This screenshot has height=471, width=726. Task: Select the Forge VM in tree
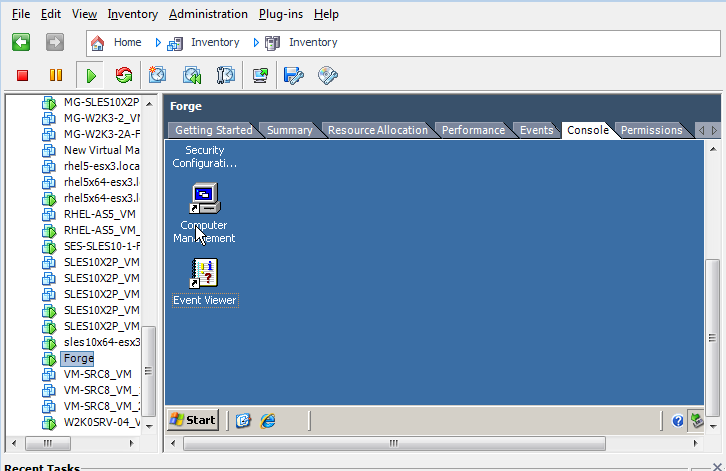(x=78, y=358)
